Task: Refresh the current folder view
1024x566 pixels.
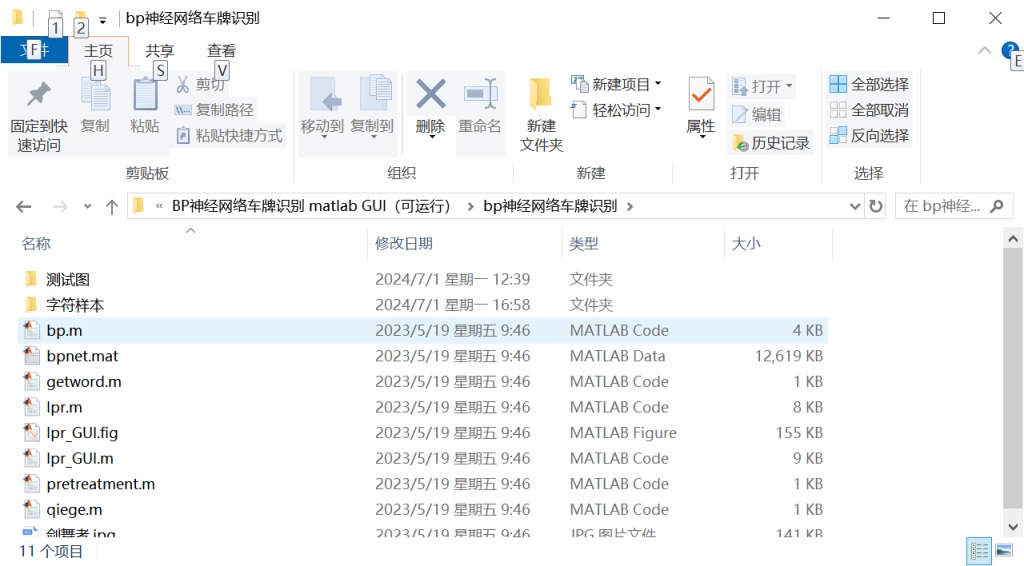Action: tap(876, 206)
